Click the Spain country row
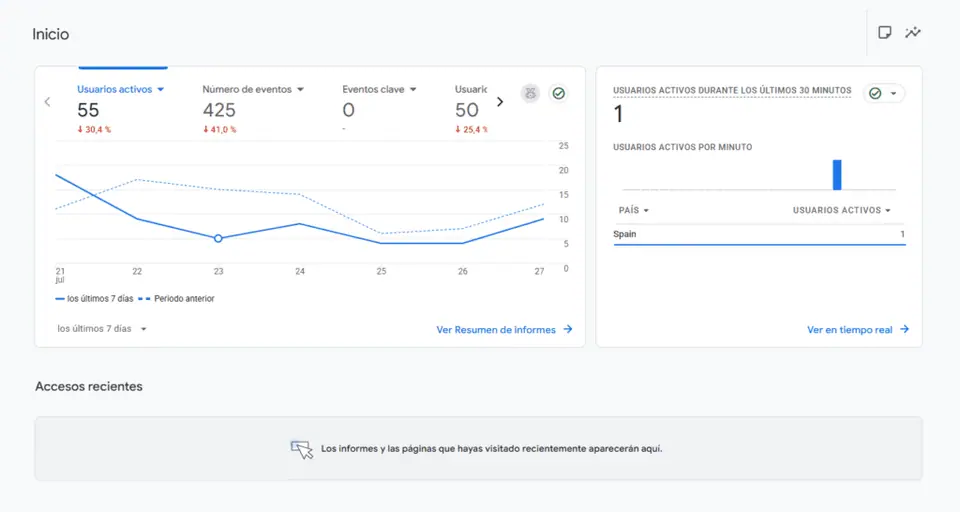The width and height of the screenshot is (960, 512). click(759, 235)
